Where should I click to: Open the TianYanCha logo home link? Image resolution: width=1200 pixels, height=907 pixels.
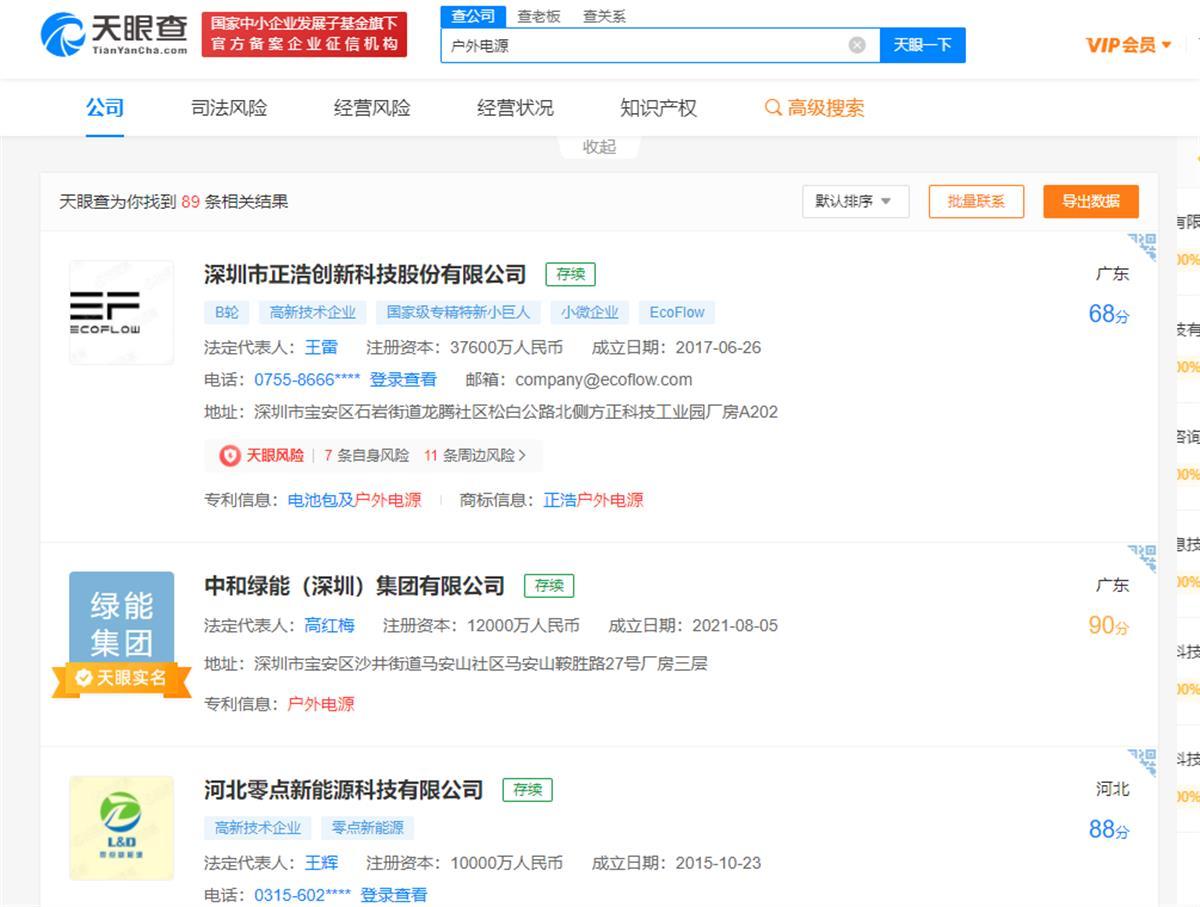click(x=114, y=33)
